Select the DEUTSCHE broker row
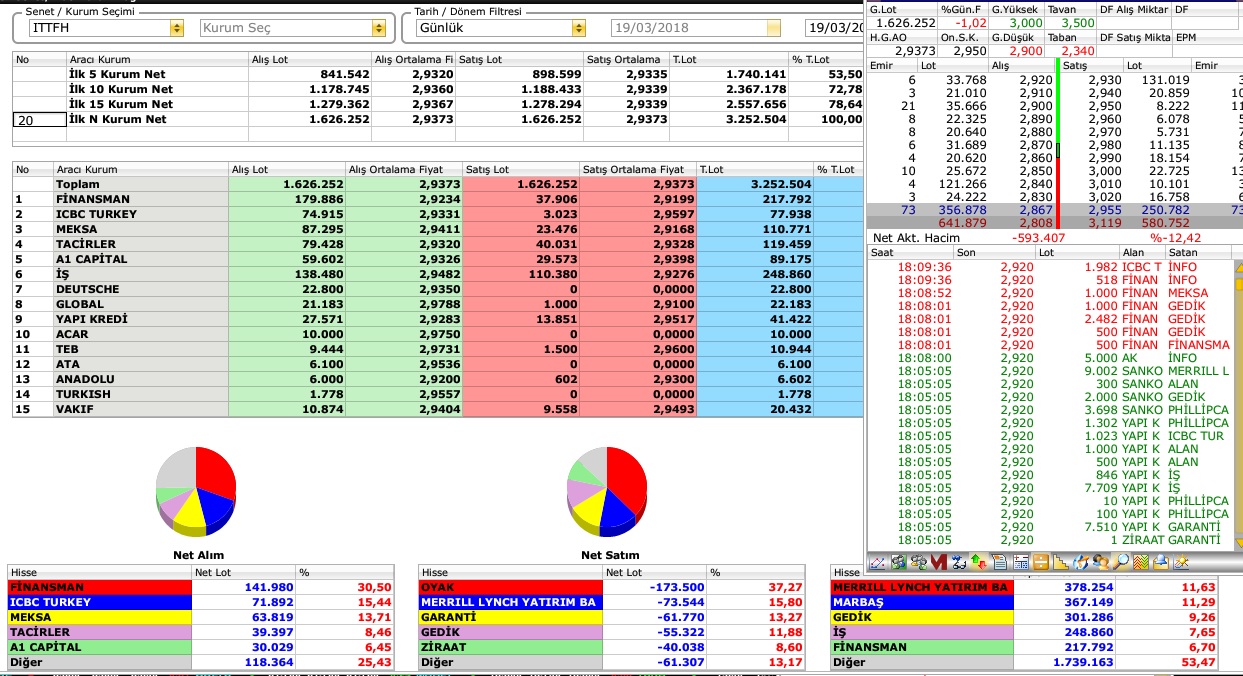 pos(437,289)
